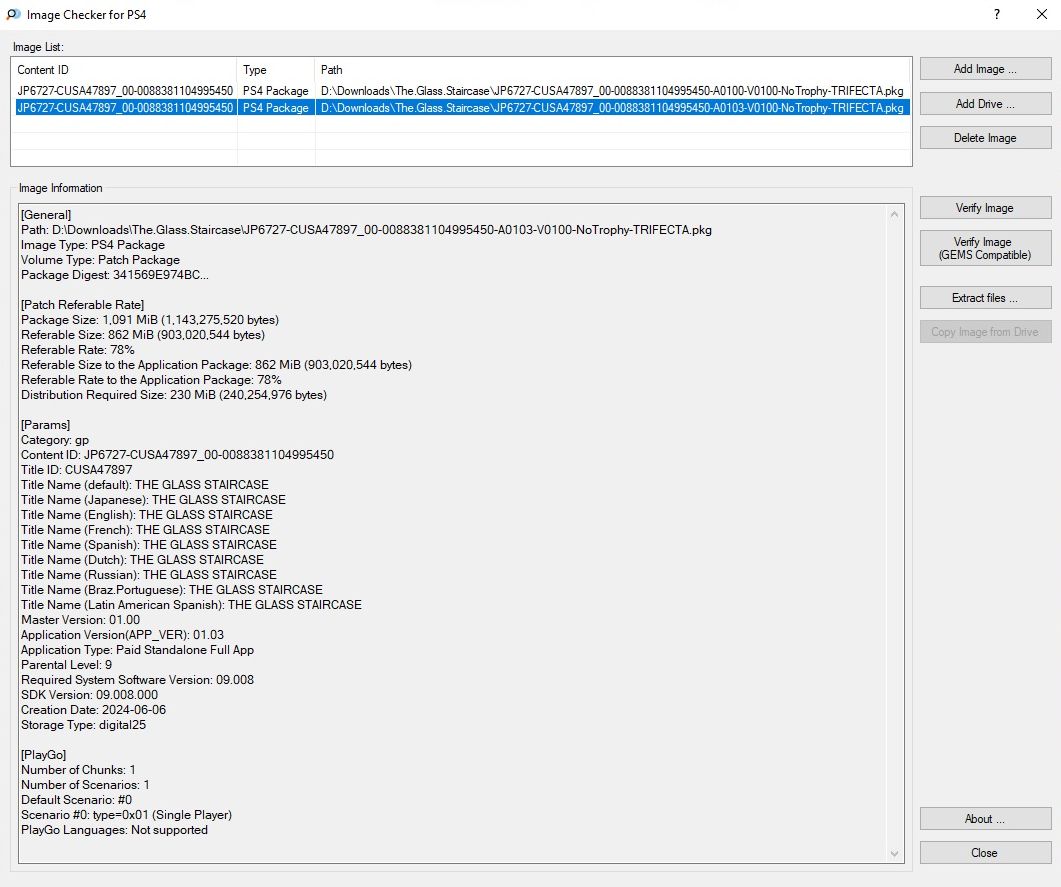Click Title Name (Russian) line
1061x887 pixels.
(x=149, y=575)
